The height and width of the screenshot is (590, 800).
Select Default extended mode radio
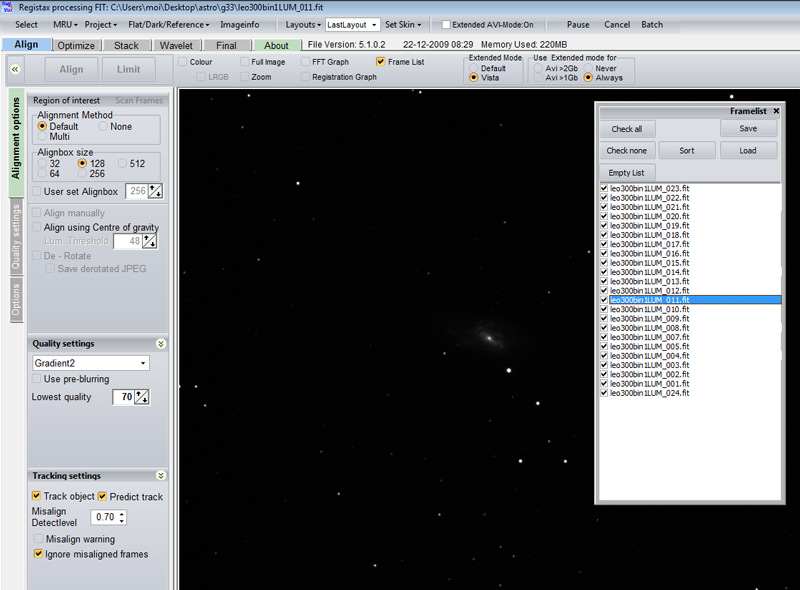click(473, 68)
